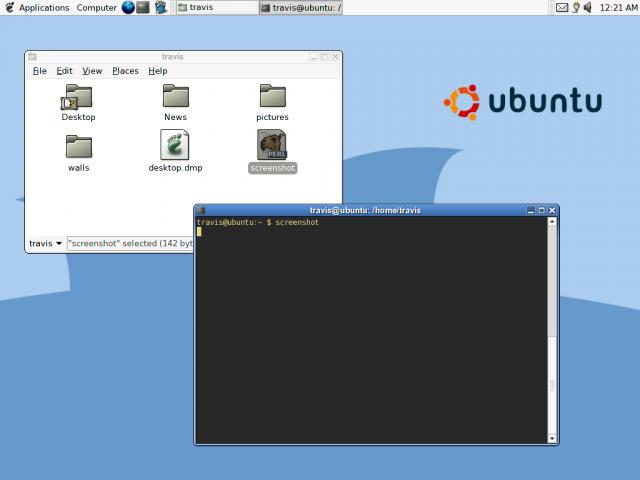Open the Desktop folder icon
The width and height of the screenshot is (640, 480).
point(77,97)
